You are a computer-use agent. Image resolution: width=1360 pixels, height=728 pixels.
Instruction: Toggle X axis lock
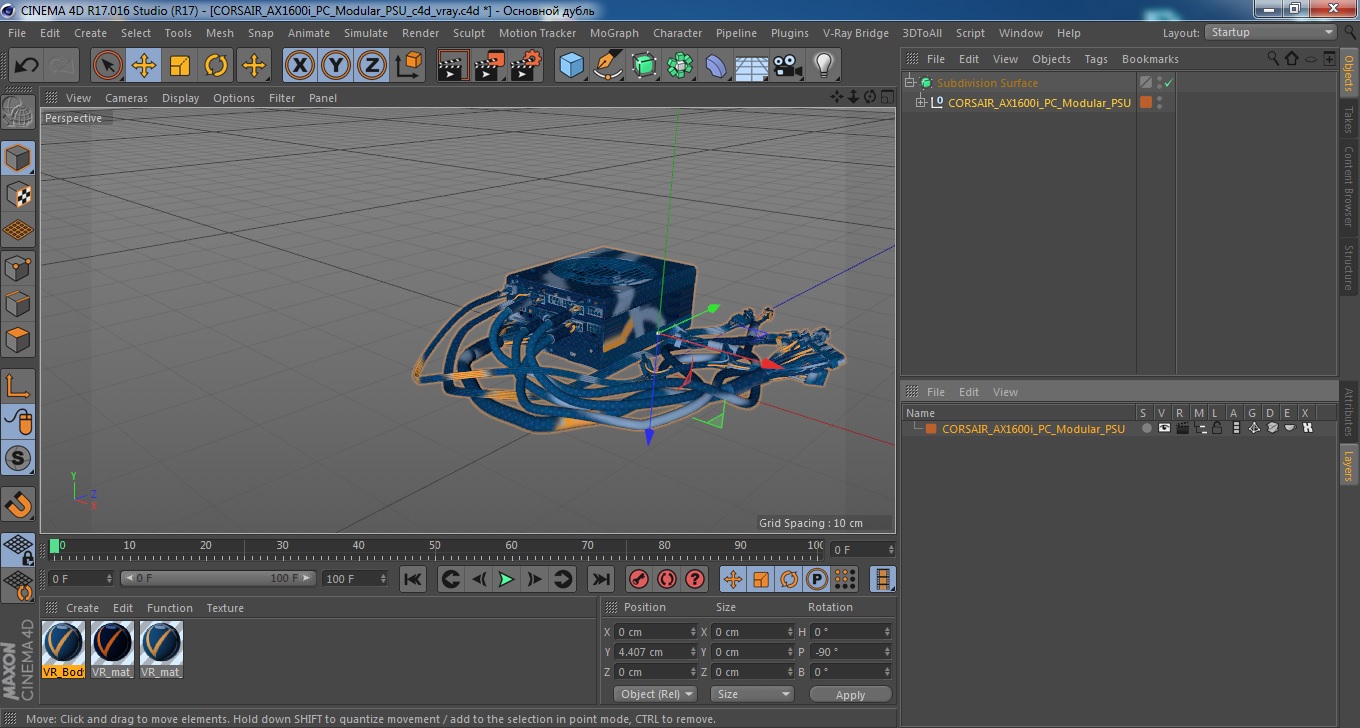(x=300, y=66)
